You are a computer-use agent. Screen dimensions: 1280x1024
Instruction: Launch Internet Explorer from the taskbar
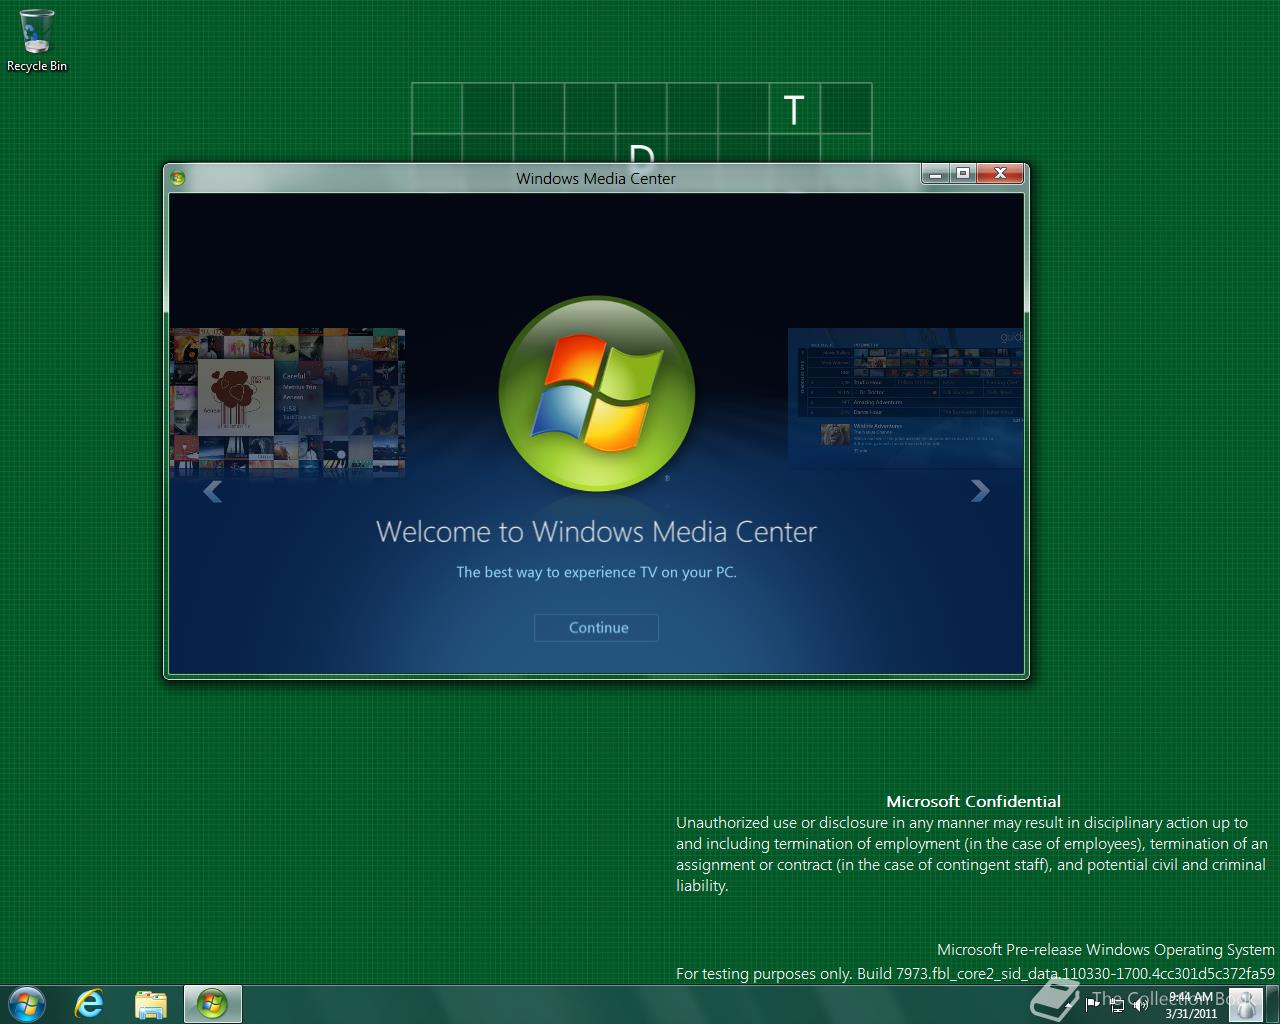pos(89,1004)
